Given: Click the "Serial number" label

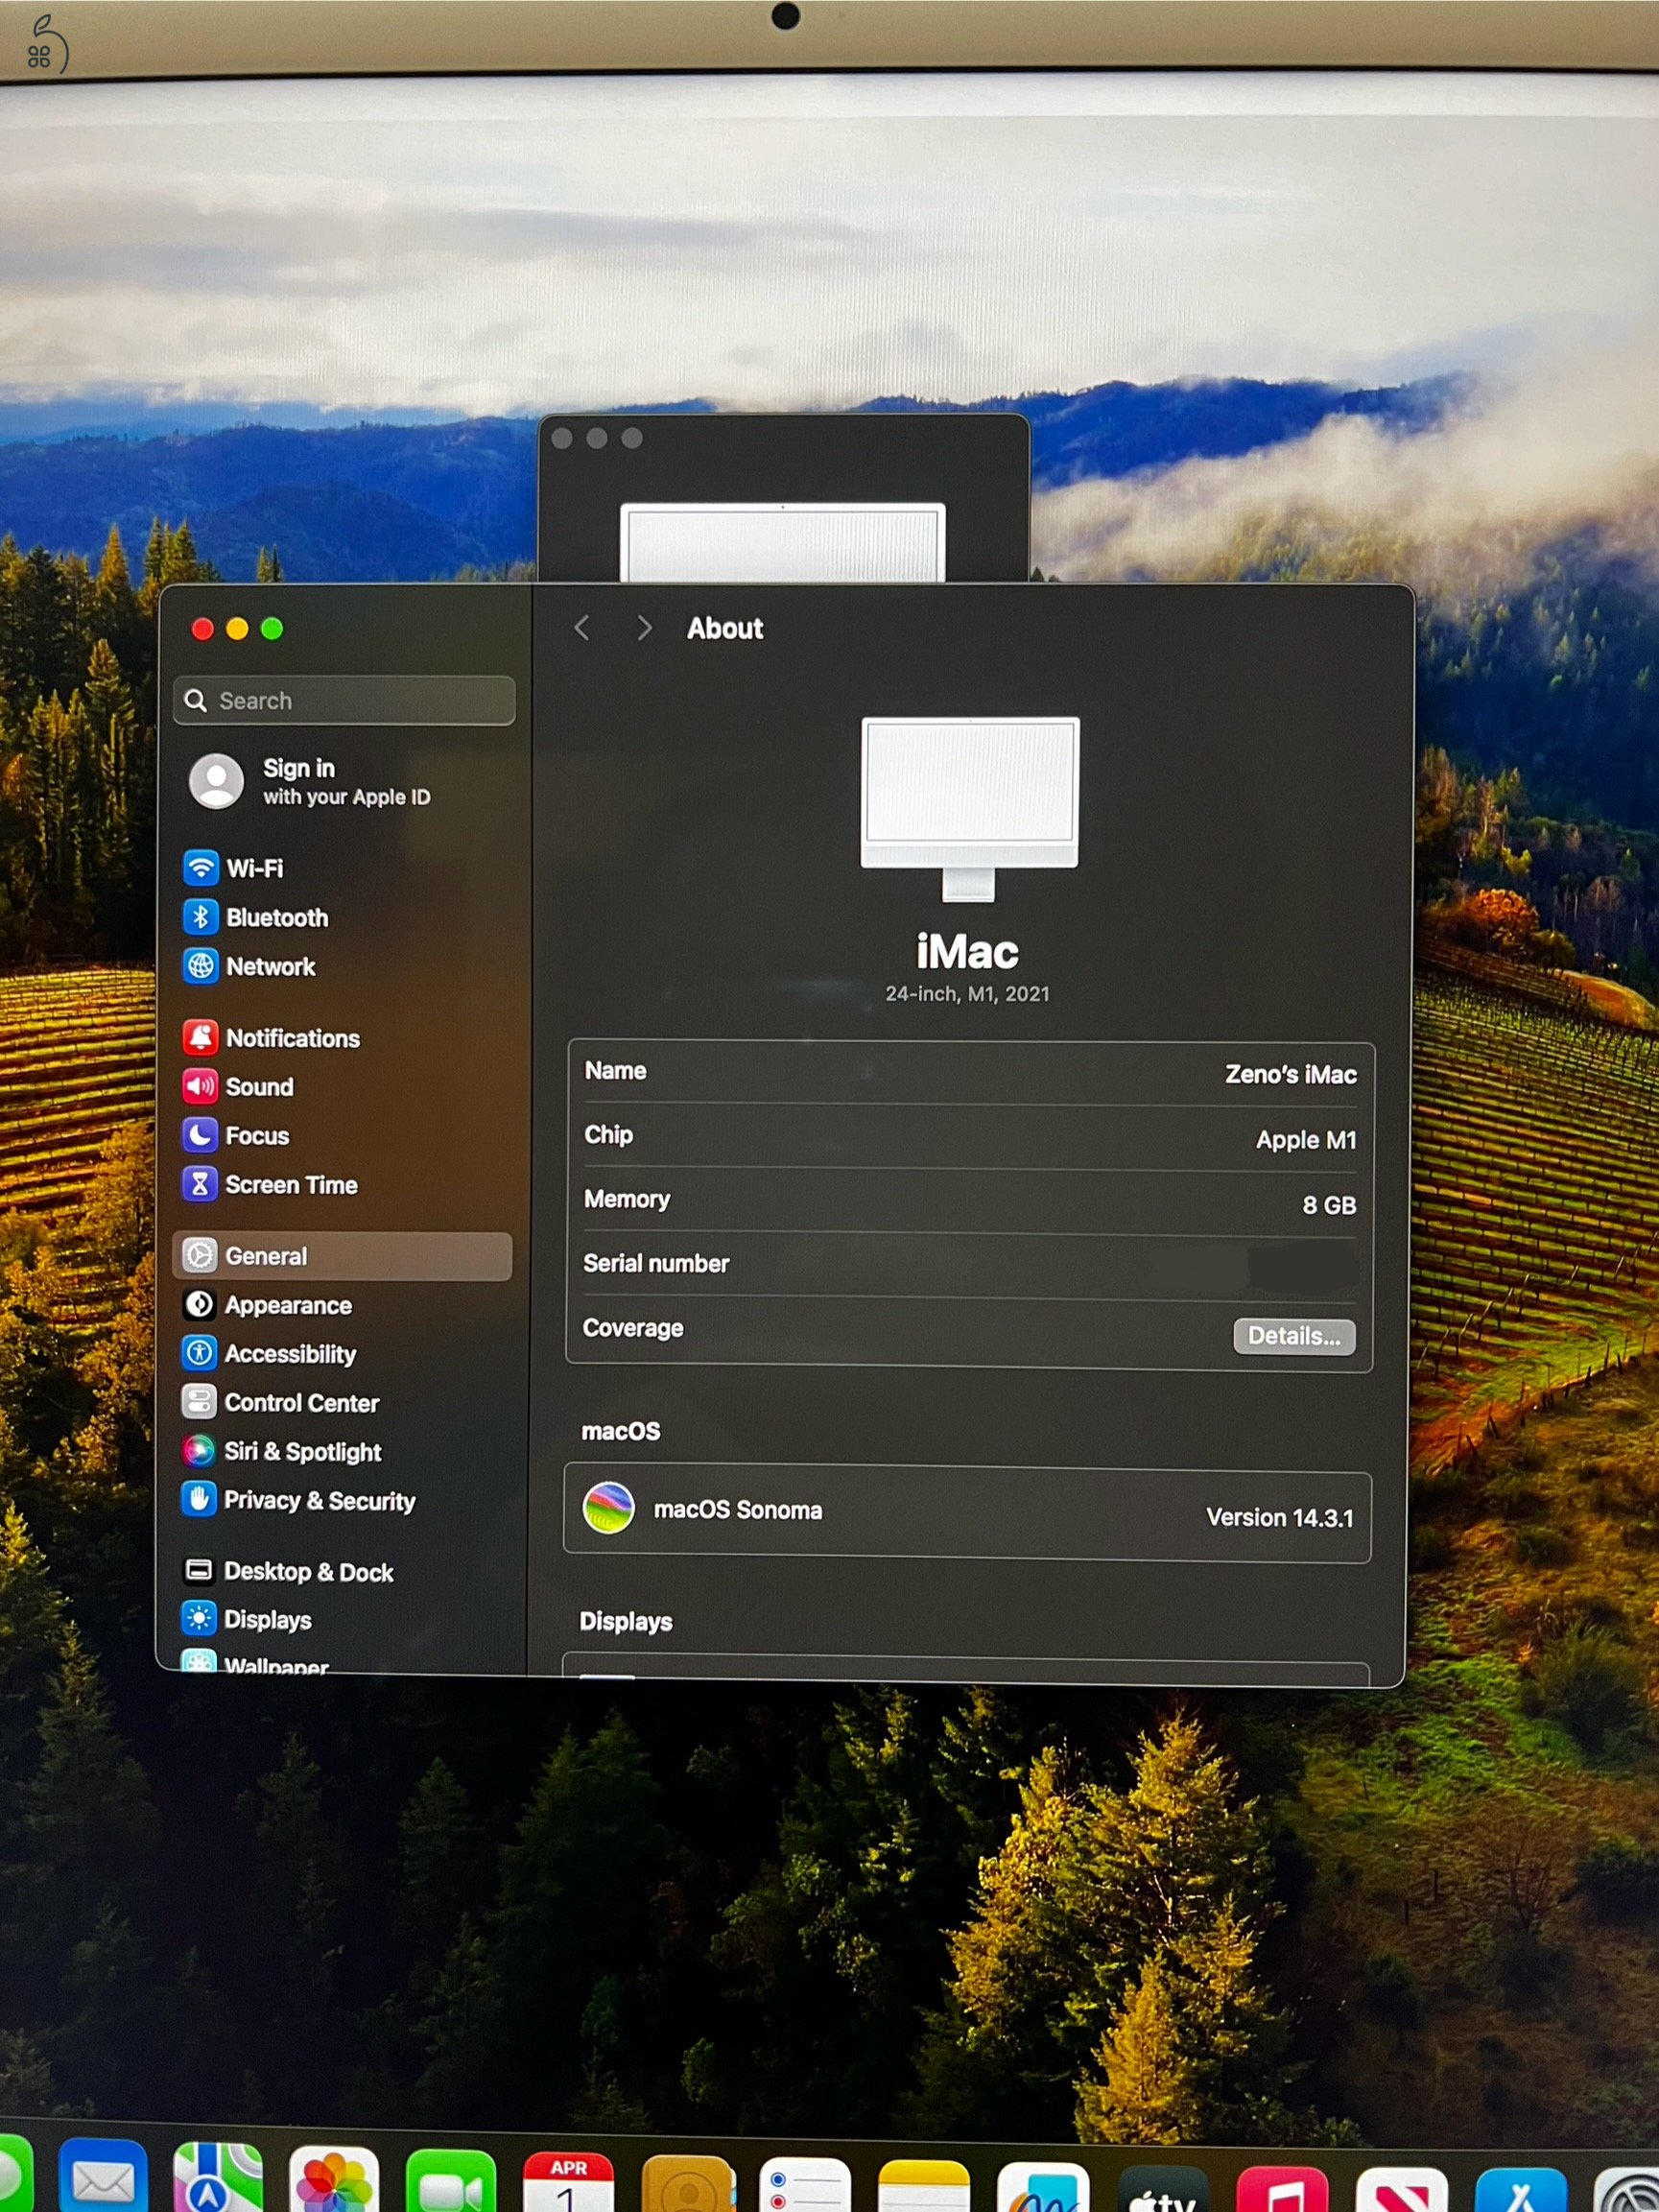Looking at the screenshot, I should (656, 1263).
